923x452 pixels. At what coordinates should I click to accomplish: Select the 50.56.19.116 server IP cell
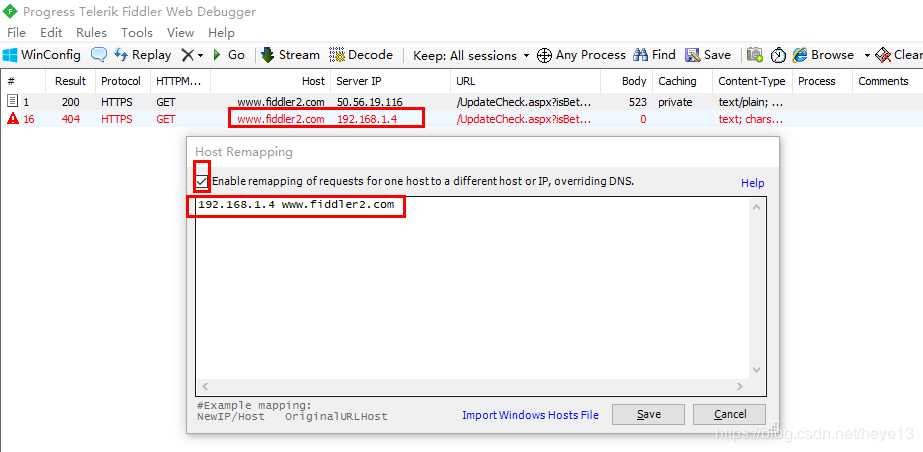(370, 102)
